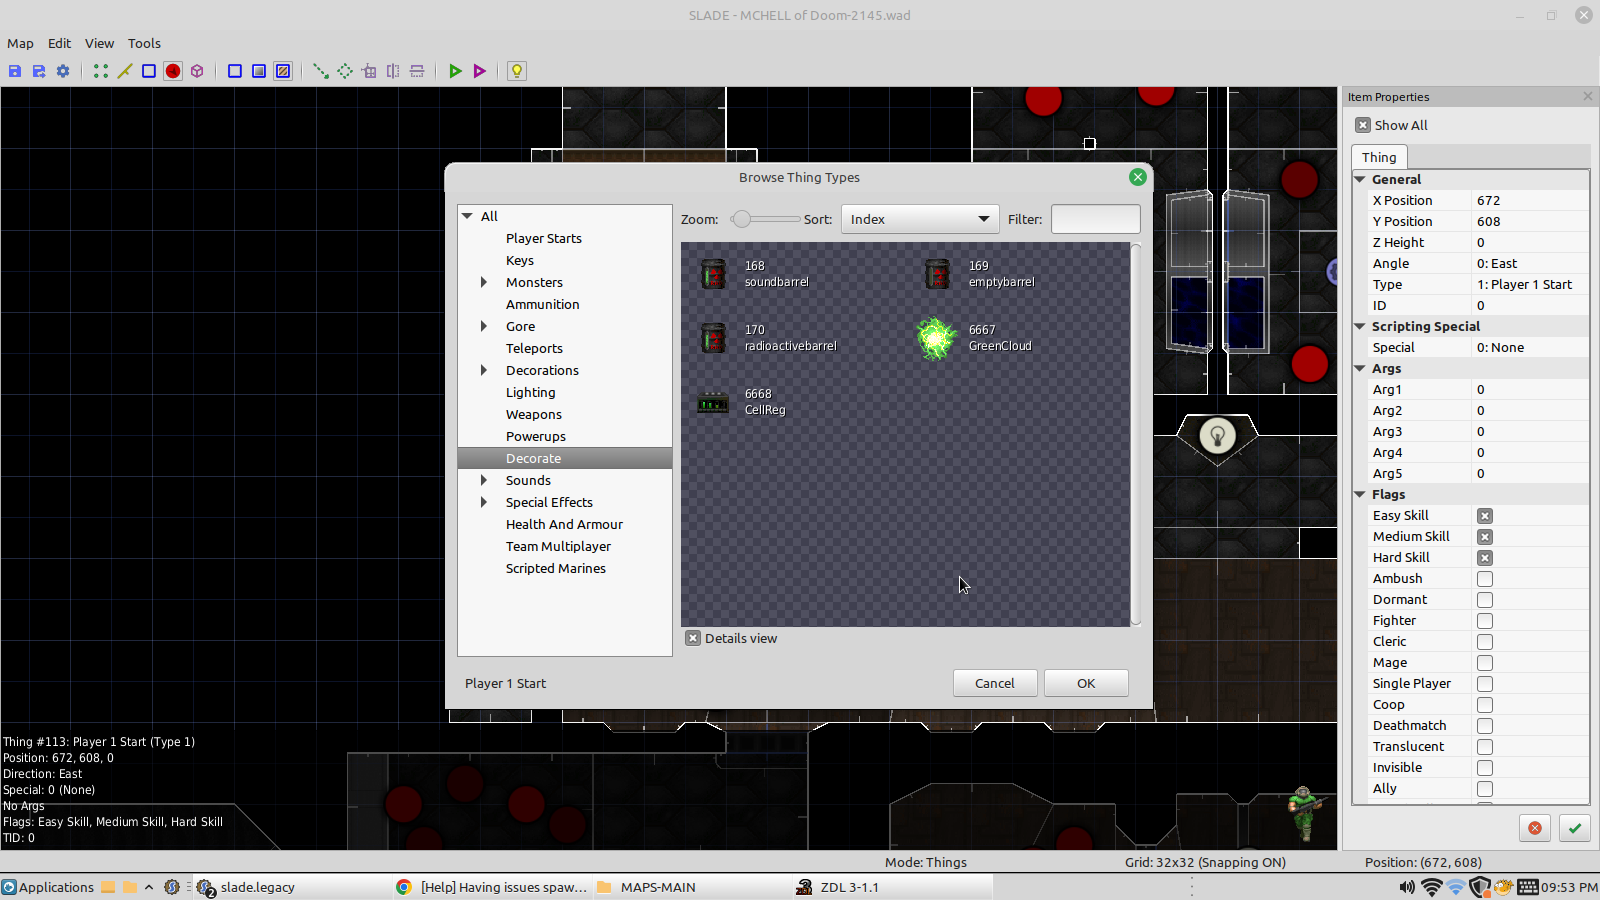Select the radioactivebarrel thing icon
Image resolution: width=1600 pixels, height=900 pixels.
coord(714,338)
